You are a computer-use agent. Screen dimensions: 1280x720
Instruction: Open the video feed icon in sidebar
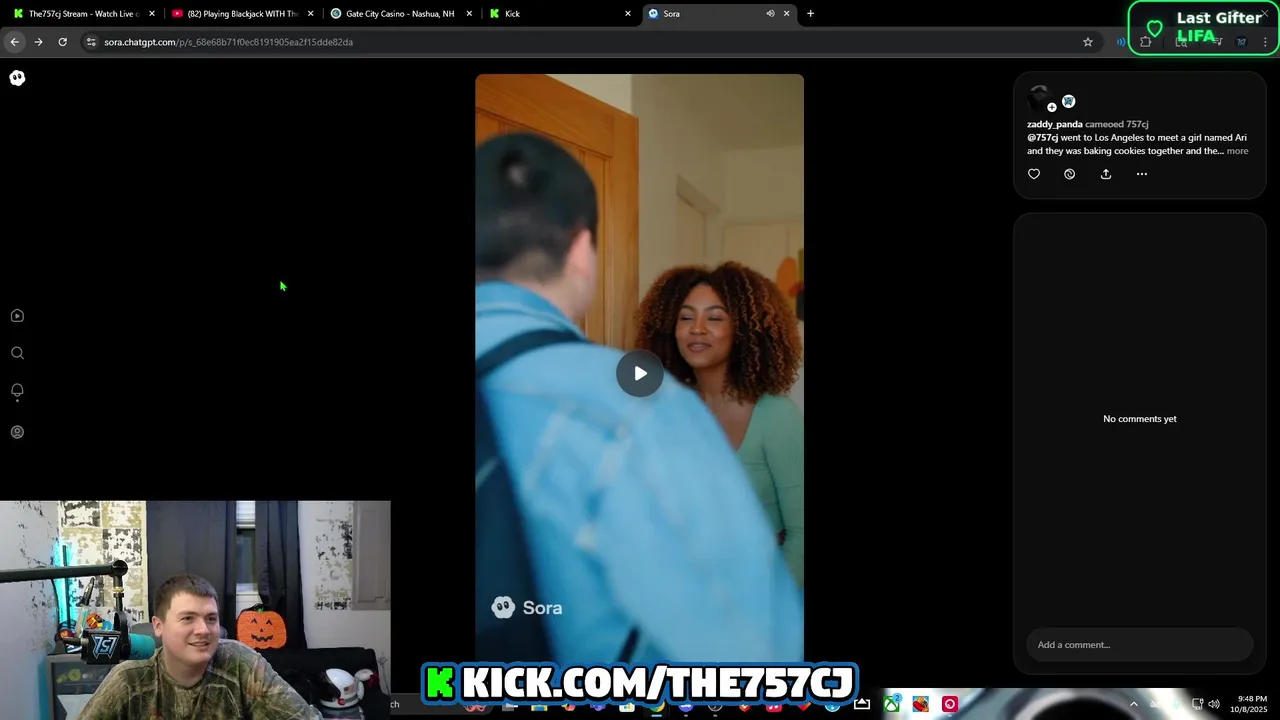(17, 316)
